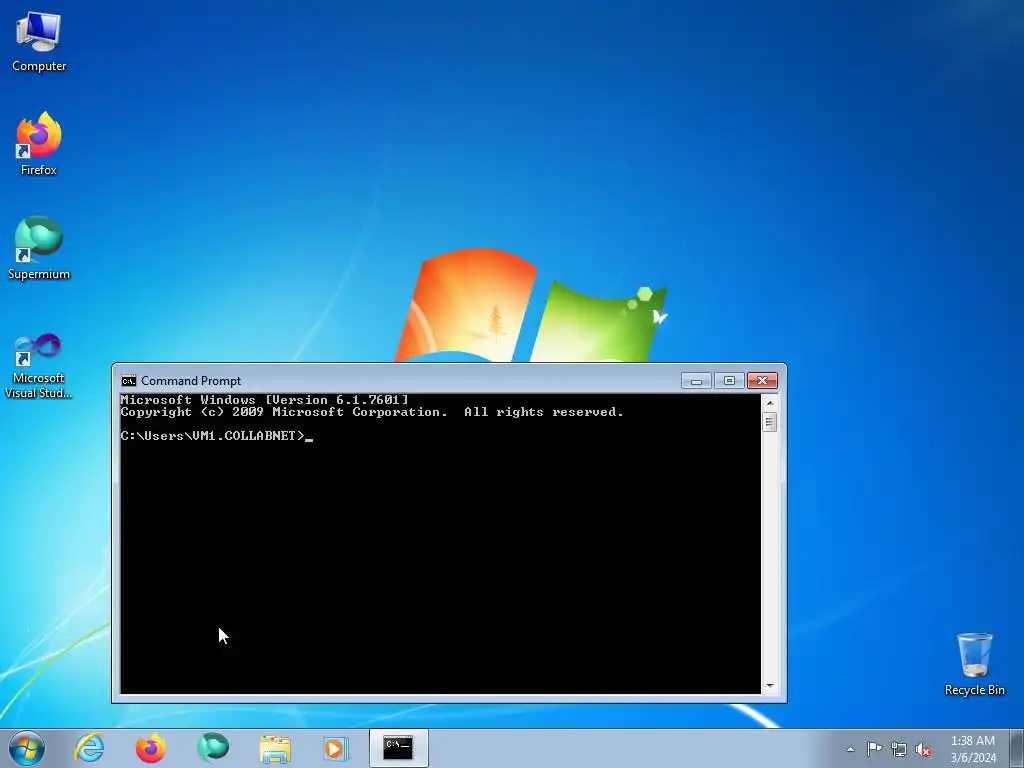Close the Command Prompt window
Viewport: 1024px width, 768px height.
[x=762, y=381]
